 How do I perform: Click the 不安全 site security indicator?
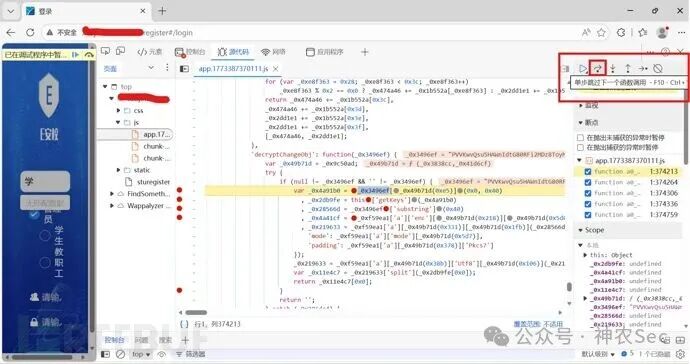pyautogui.click(x=62, y=33)
